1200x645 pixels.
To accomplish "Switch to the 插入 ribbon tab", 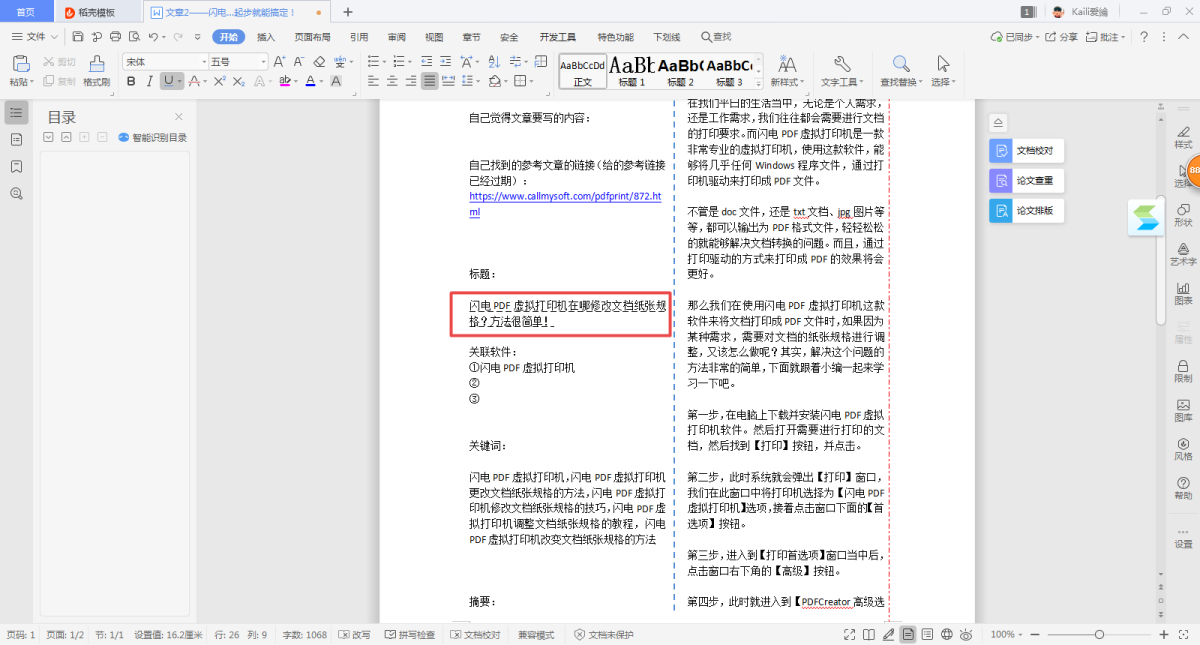I will 266,37.
